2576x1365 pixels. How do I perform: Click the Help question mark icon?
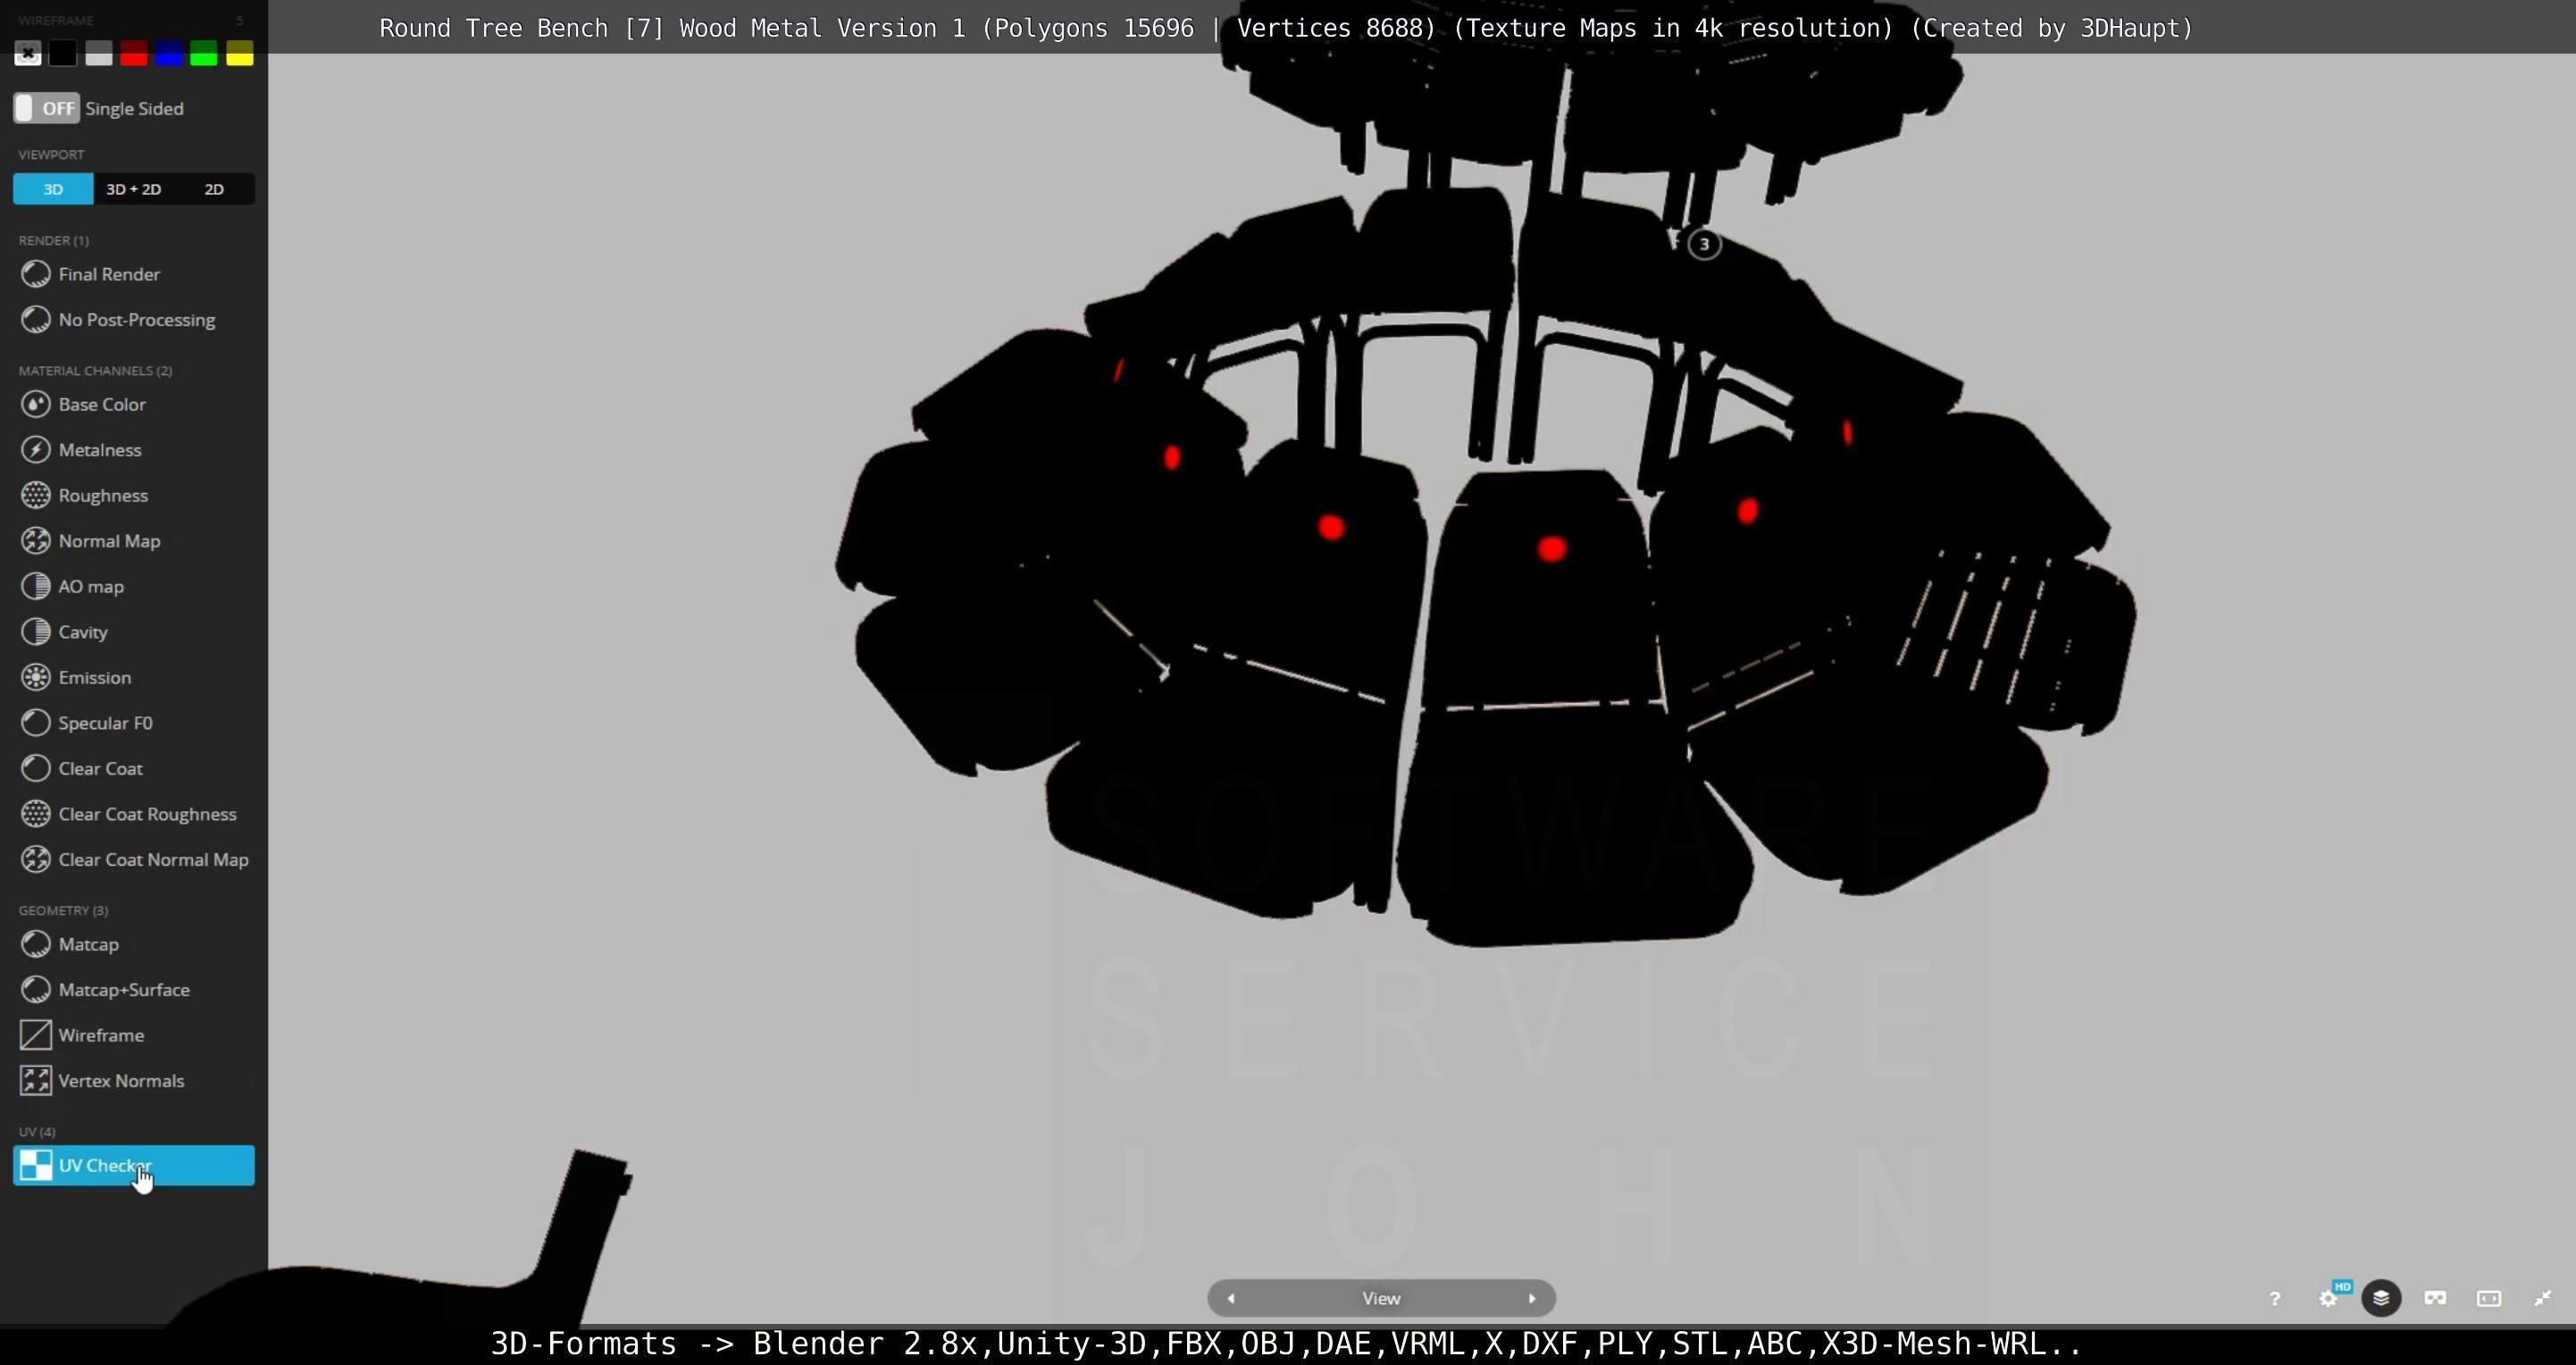tap(2274, 1298)
